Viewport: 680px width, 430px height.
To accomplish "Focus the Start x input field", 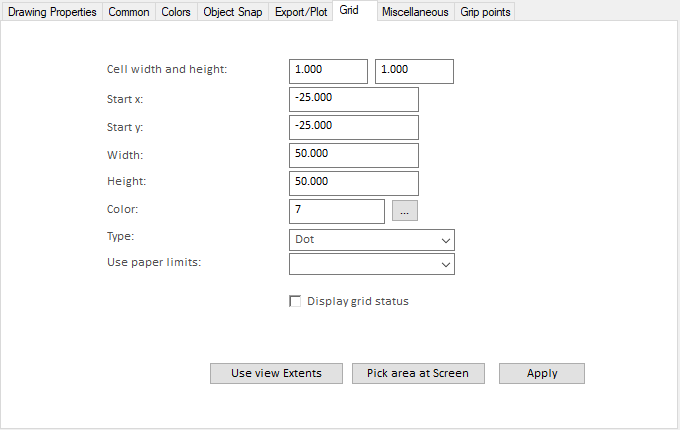I will 353,99.
